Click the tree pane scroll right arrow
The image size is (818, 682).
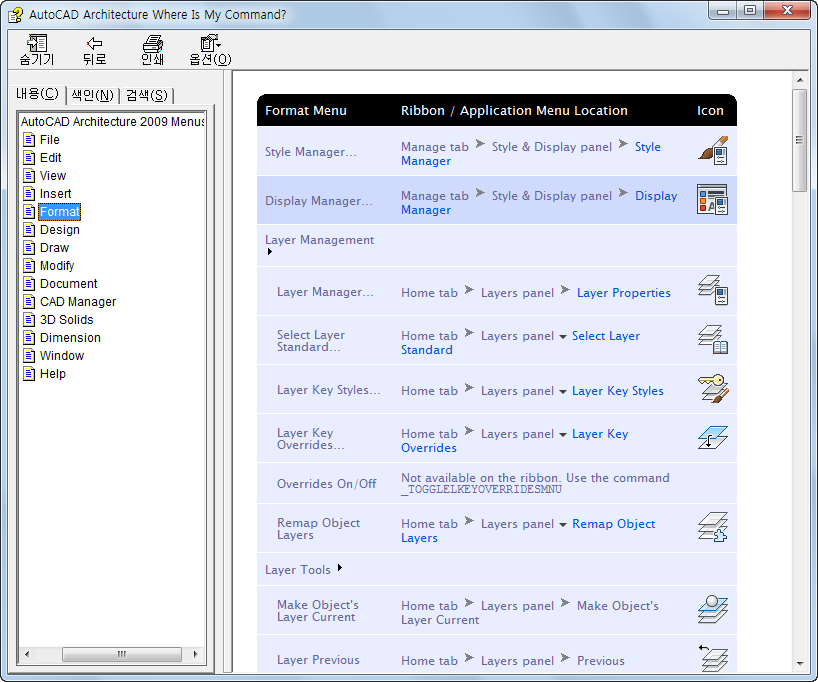[196, 654]
